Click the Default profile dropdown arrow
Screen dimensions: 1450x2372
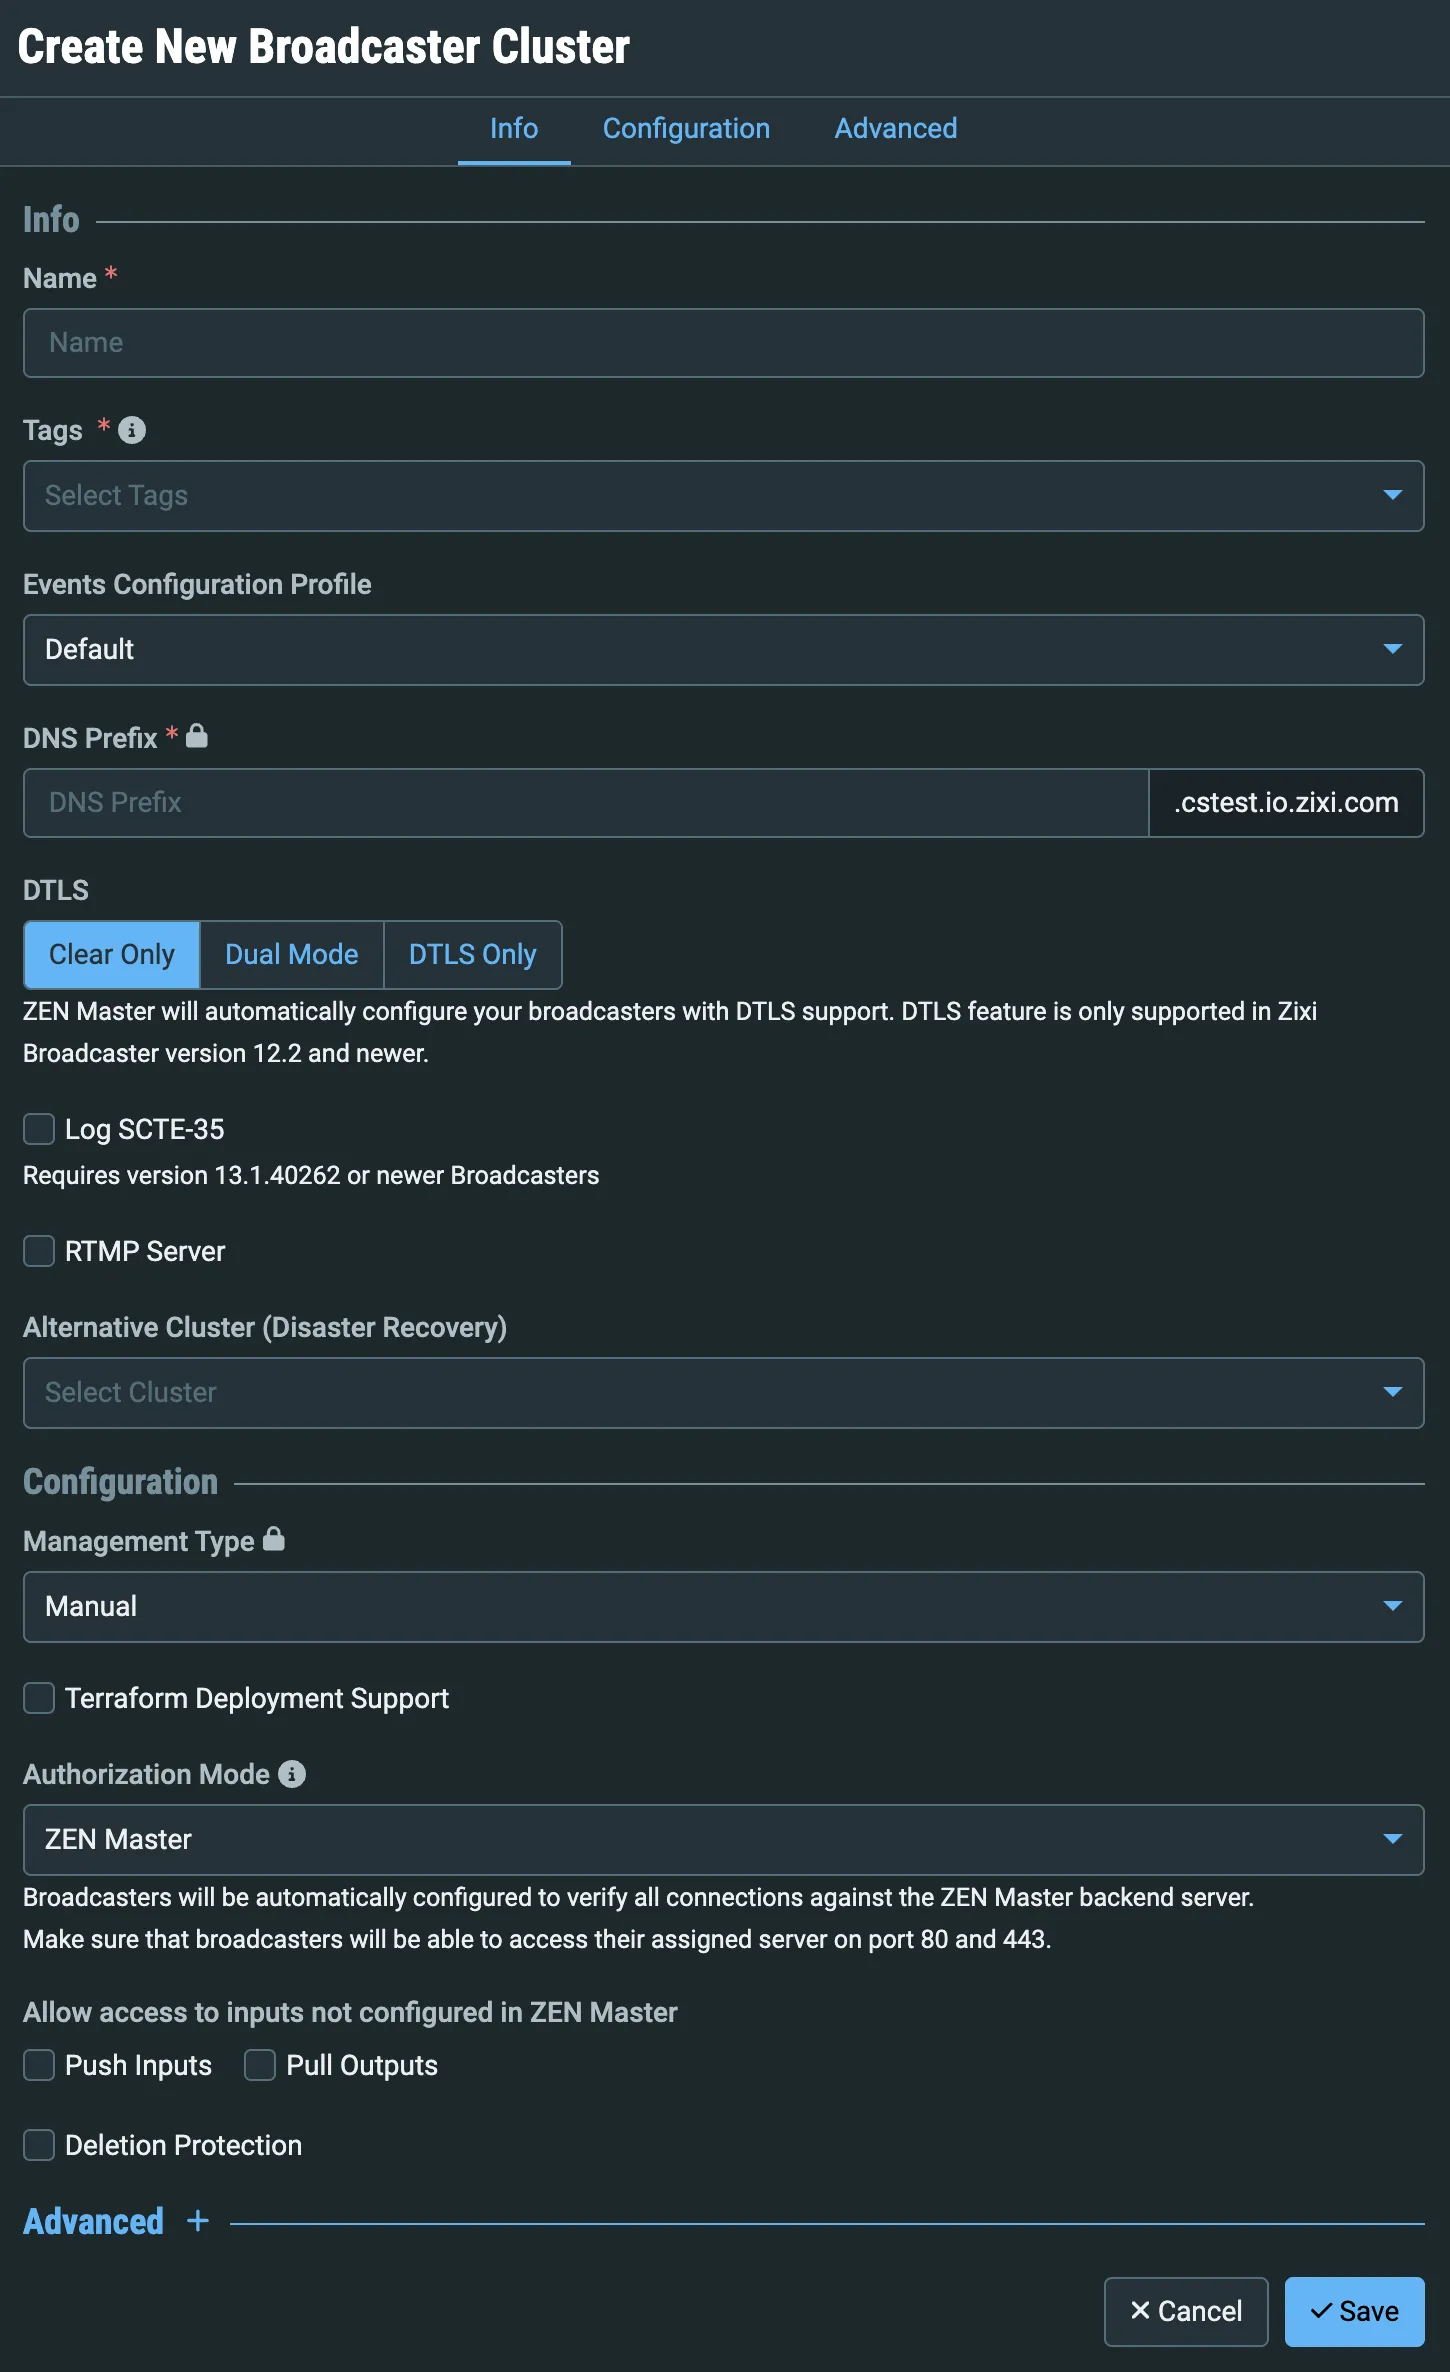pos(1392,649)
